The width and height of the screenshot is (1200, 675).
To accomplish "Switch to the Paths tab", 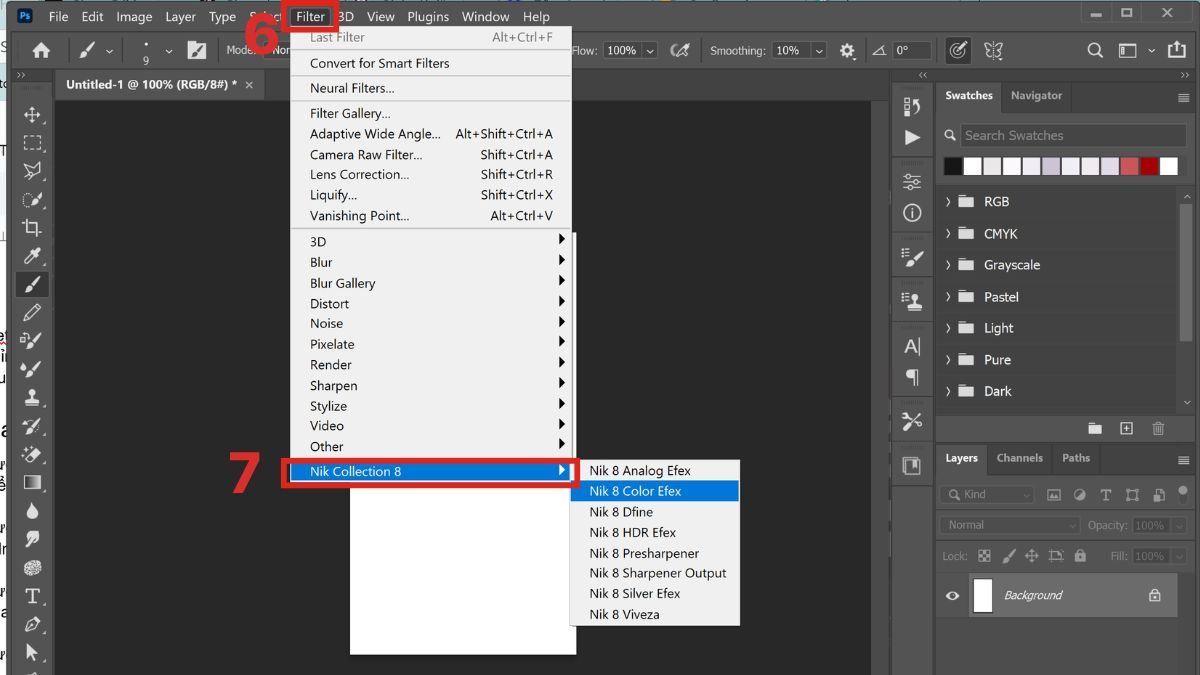I will click(x=1076, y=458).
